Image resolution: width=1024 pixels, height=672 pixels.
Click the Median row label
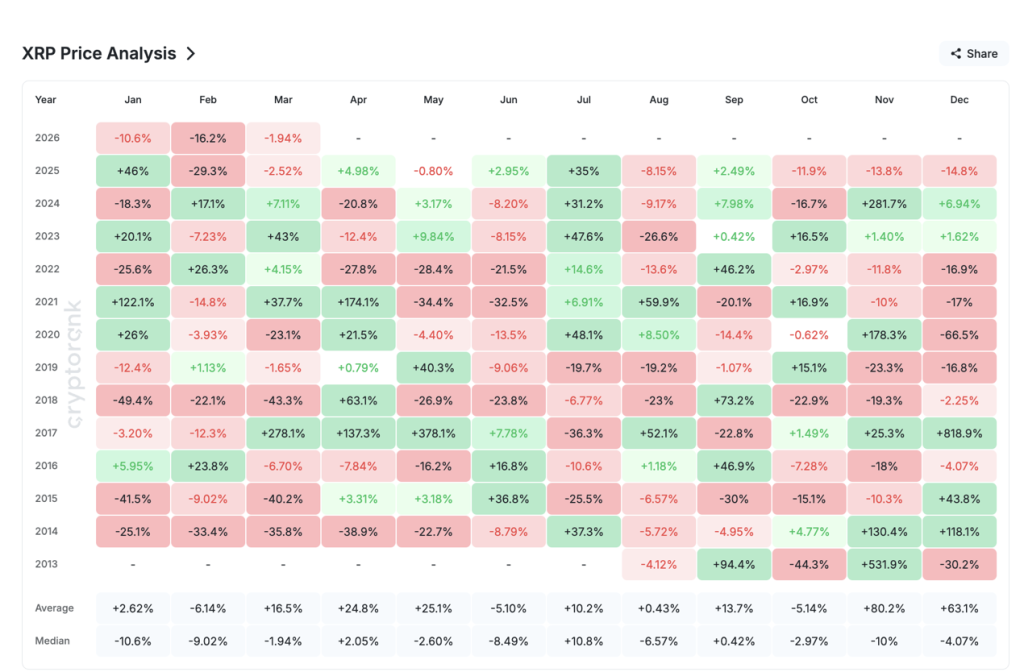(53, 641)
